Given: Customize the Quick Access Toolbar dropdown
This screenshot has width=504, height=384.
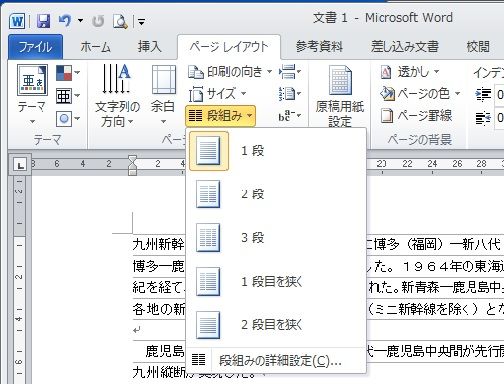Looking at the screenshot, I should tap(141, 22).
